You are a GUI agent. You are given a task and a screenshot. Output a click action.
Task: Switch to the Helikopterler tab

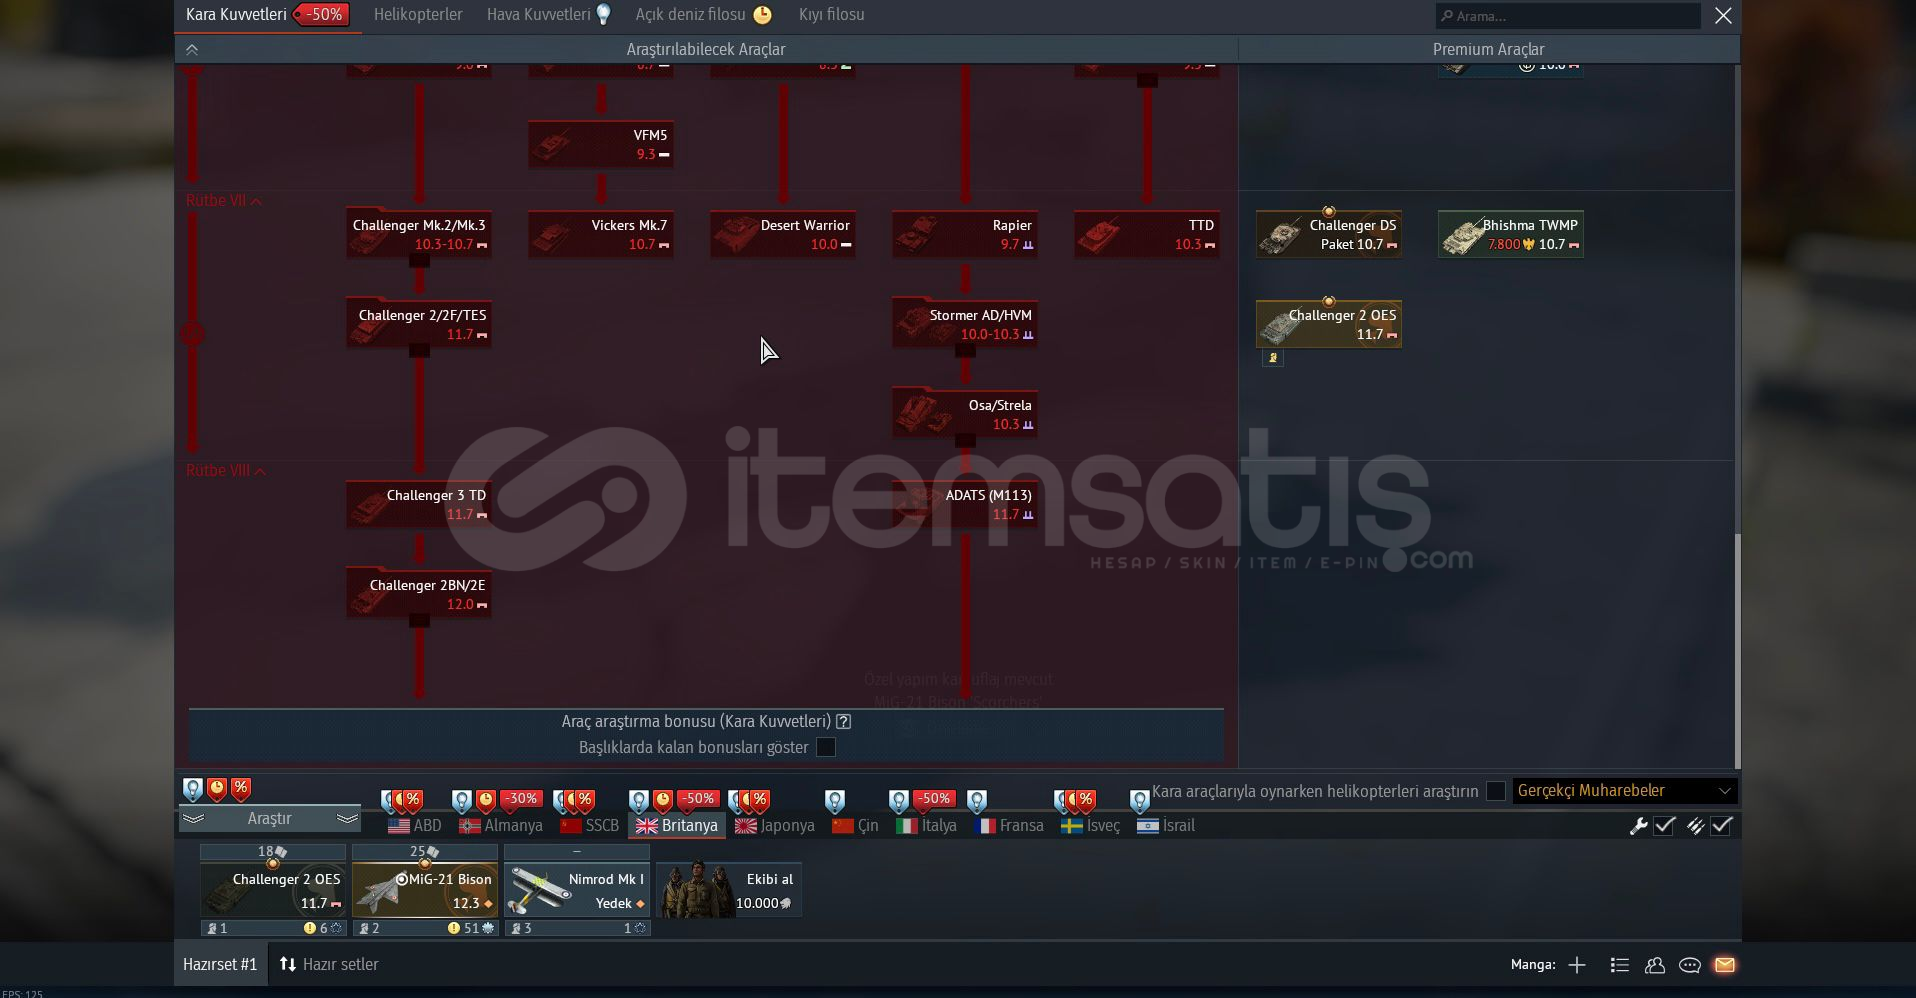click(418, 15)
